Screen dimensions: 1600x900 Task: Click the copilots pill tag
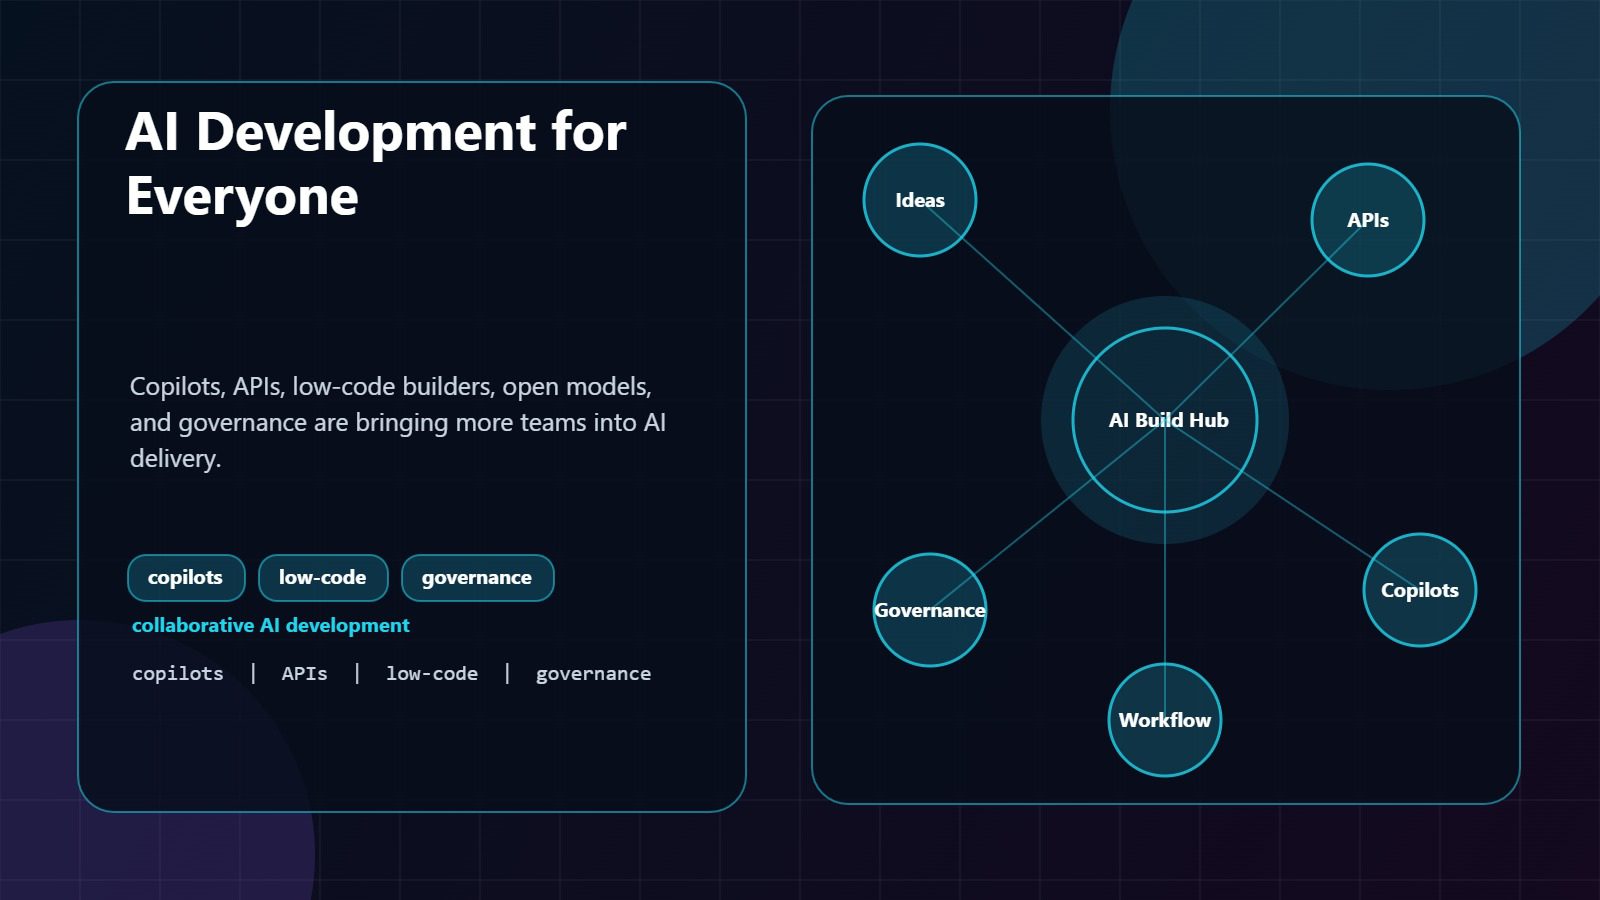point(186,578)
